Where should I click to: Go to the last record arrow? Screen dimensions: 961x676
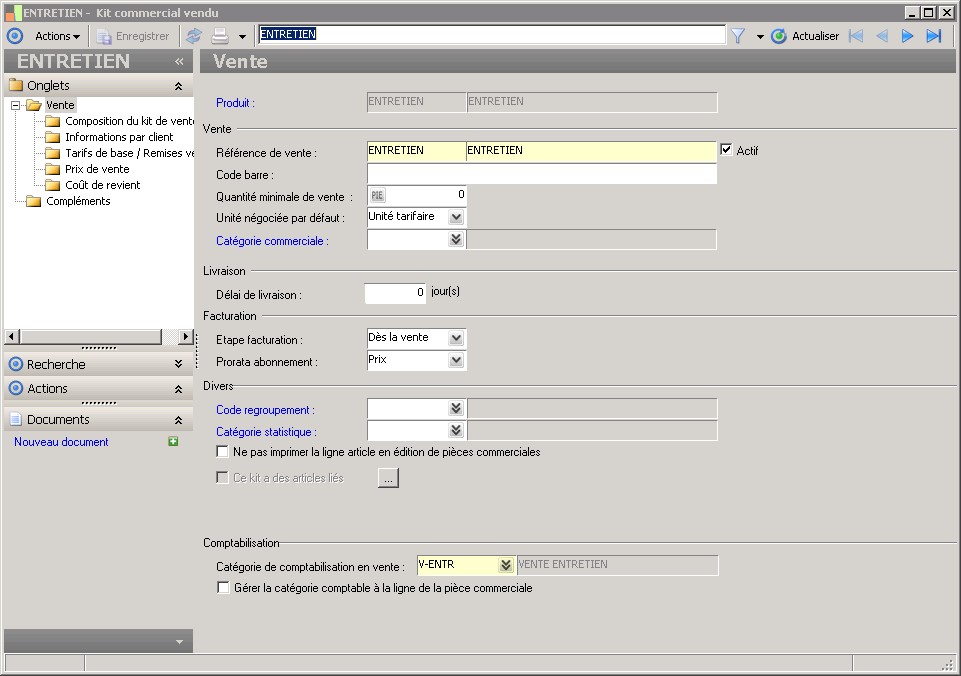(933, 36)
